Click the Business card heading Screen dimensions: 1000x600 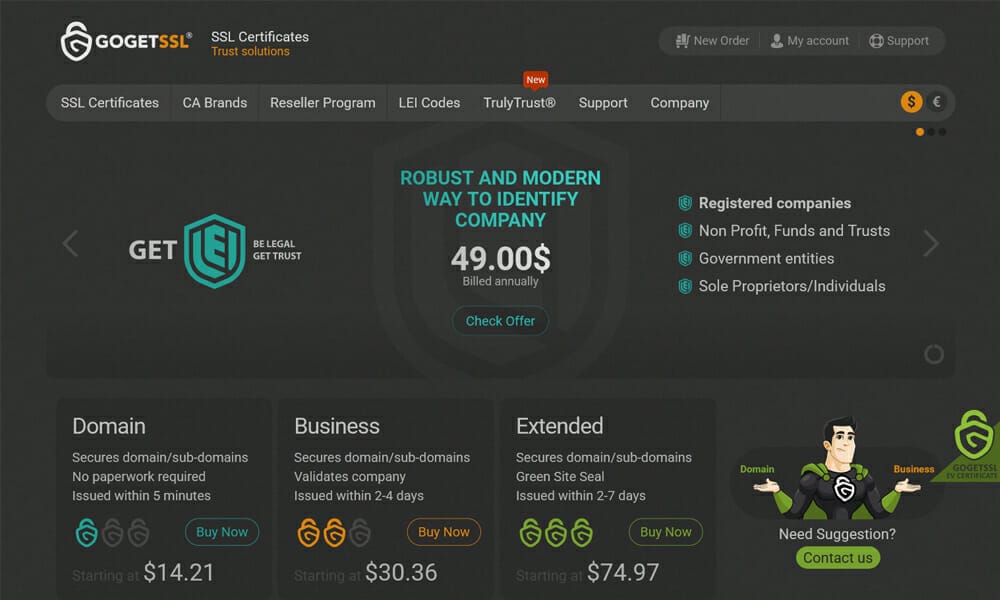click(337, 426)
